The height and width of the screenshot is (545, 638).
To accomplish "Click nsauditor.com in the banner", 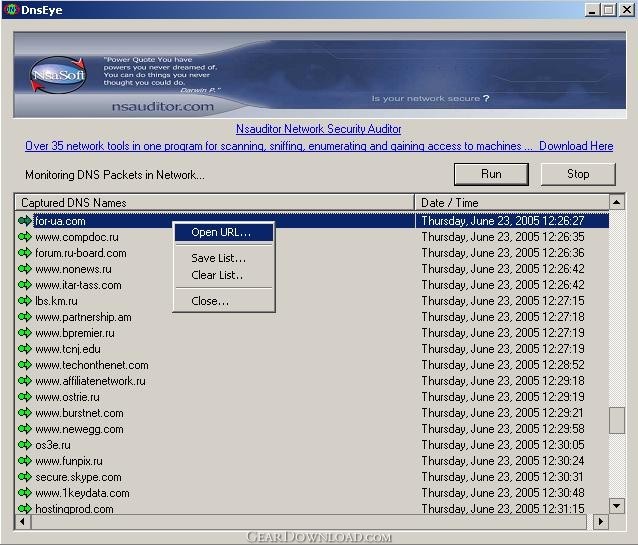I will click(x=162, y=107).
